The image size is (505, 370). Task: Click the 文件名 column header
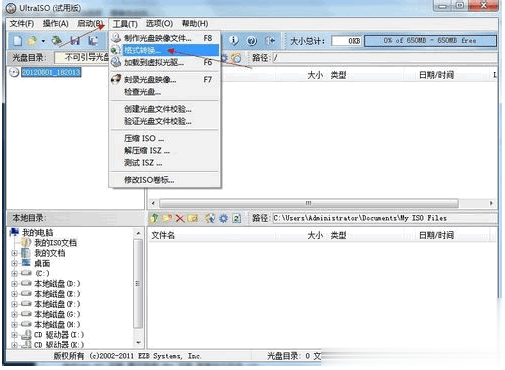point(163,235)
